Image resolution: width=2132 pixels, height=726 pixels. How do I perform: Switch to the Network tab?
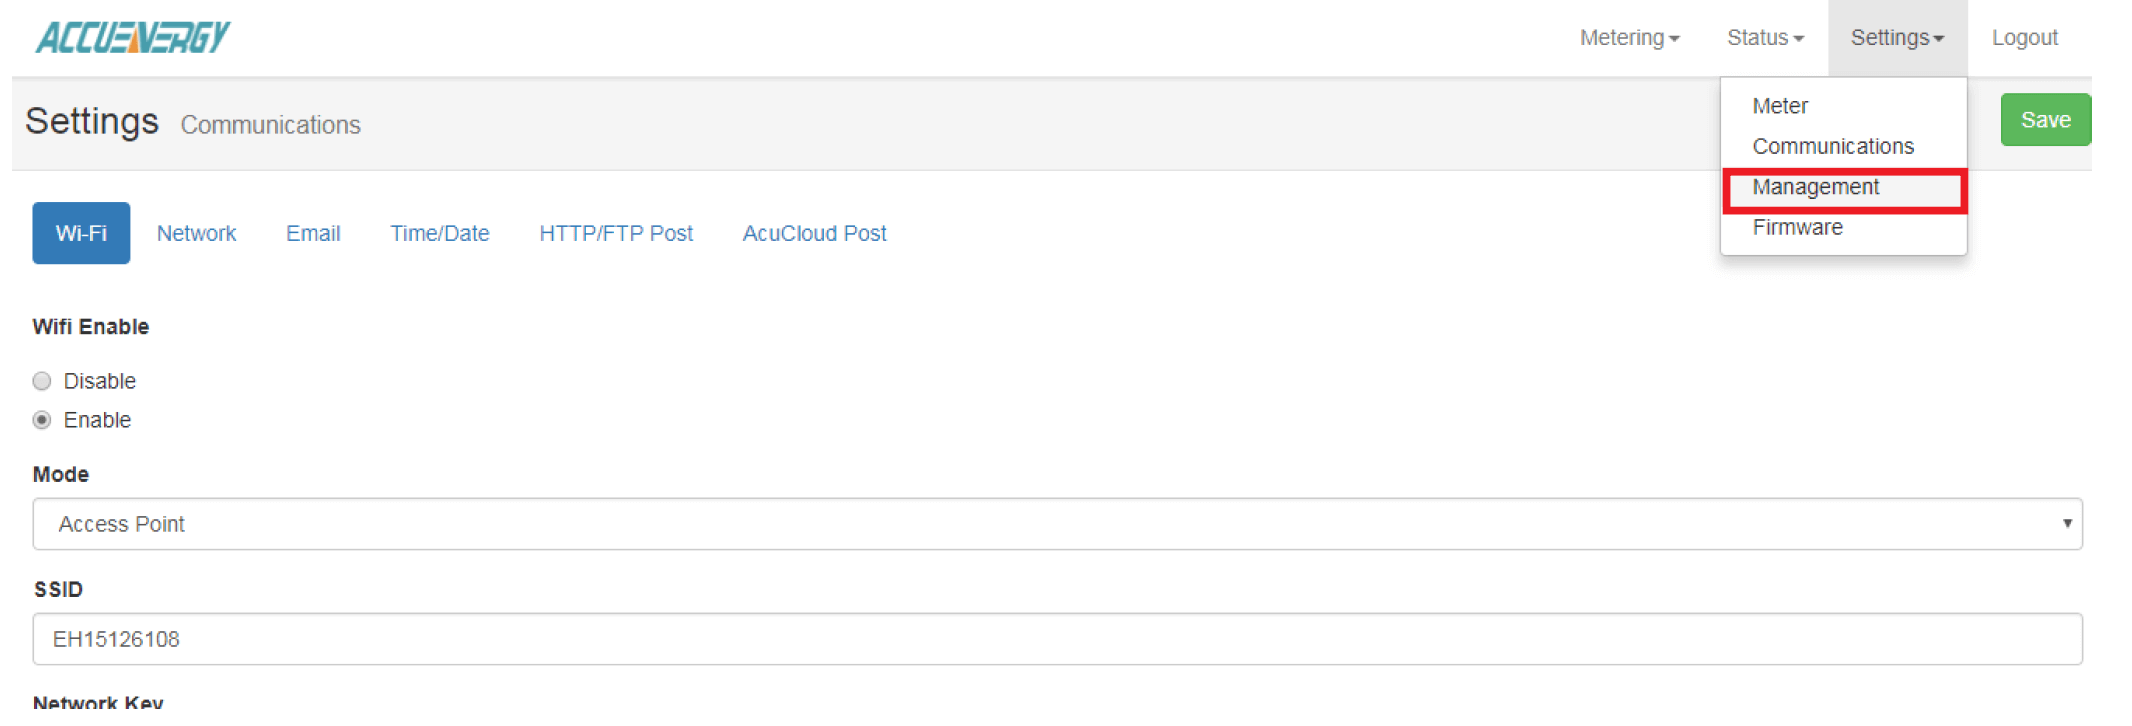(196, 233)
